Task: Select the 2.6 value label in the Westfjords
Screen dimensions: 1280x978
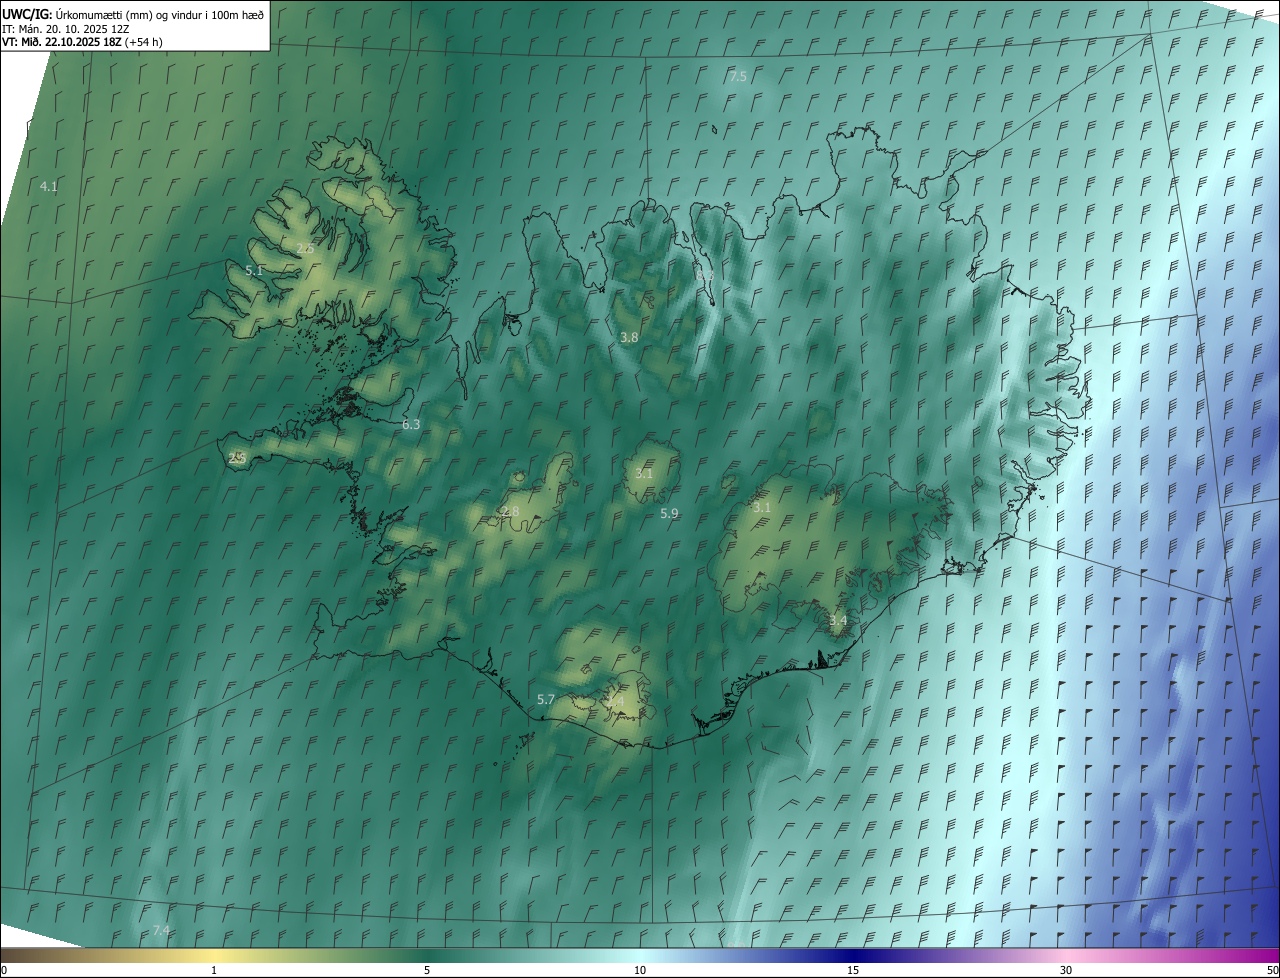Action: click(305, 248)
